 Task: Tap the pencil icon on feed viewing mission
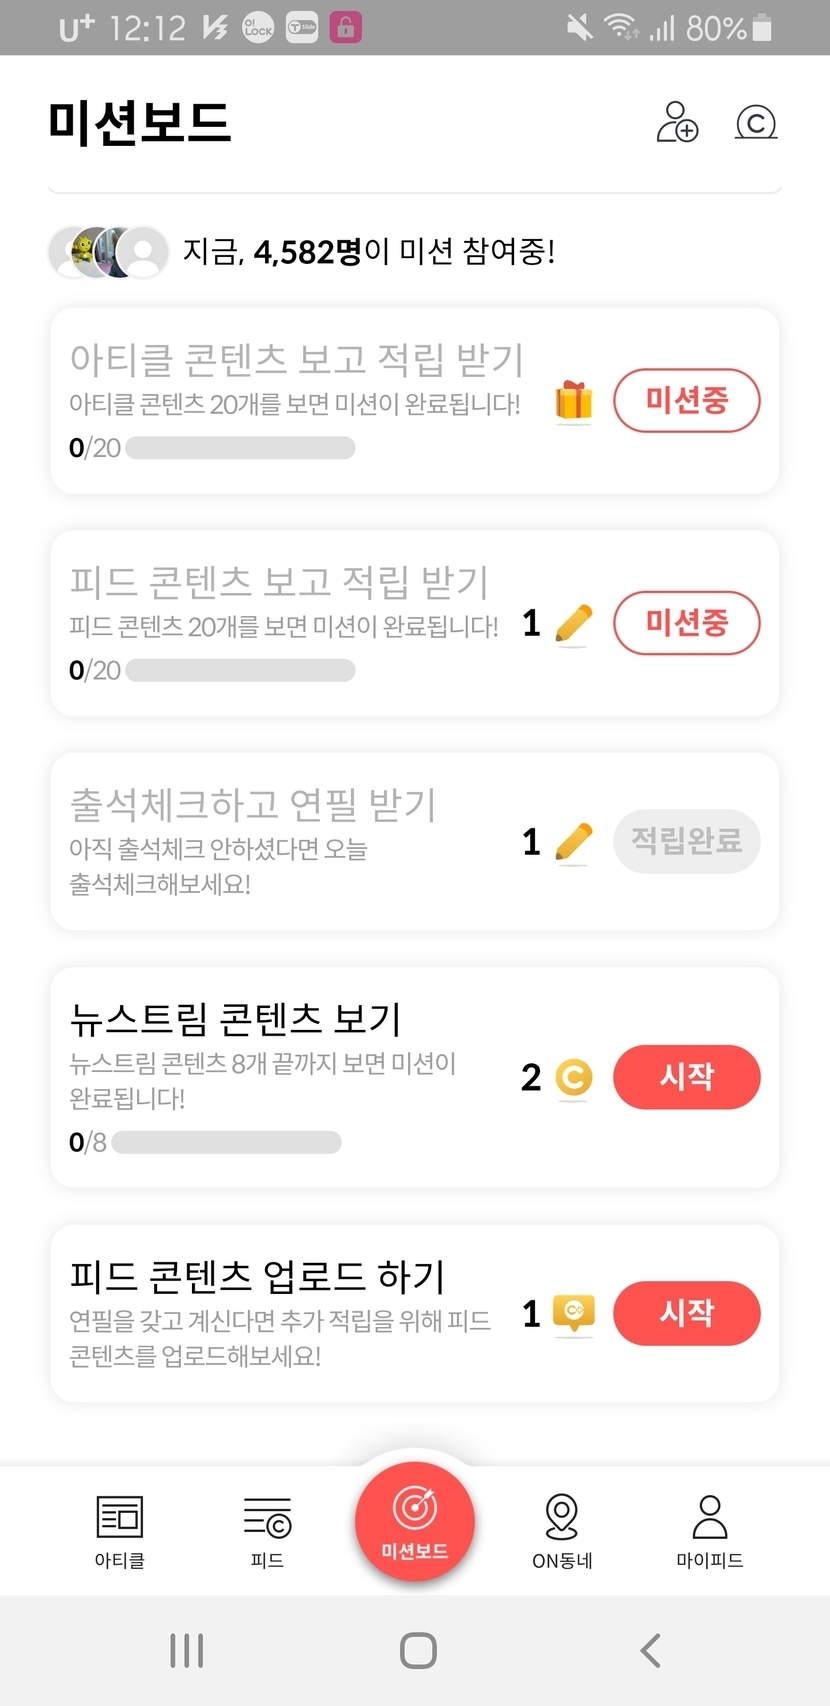(x=573, y=624)
